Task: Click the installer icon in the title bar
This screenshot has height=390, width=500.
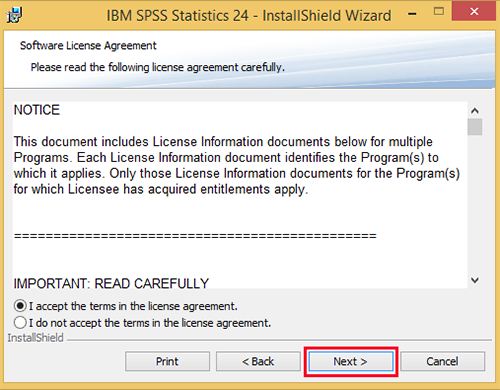Action: click(x=15, y=15)
